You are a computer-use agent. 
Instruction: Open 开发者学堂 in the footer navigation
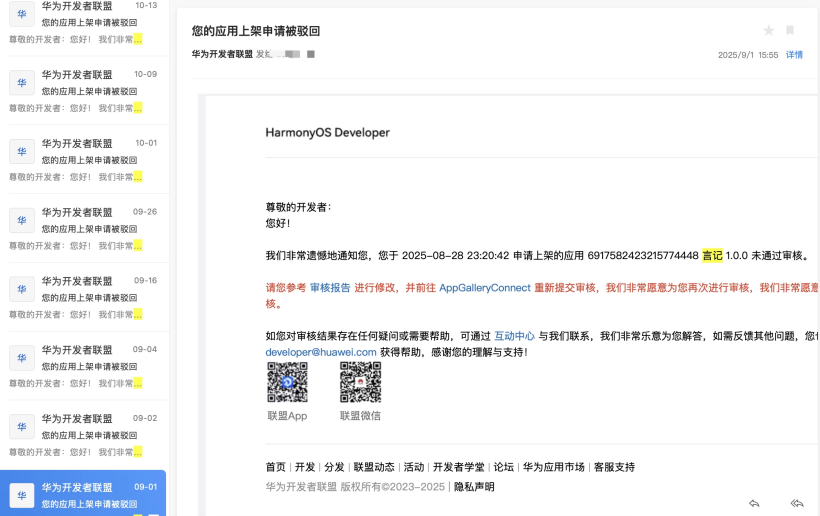(x=458, y=467)
